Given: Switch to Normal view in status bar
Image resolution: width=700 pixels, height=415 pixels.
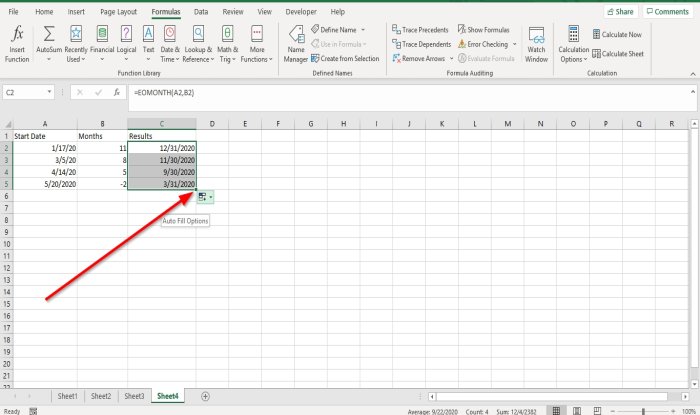Looking at the screenshot, I should pyautogui.click(x=556, y=411).
